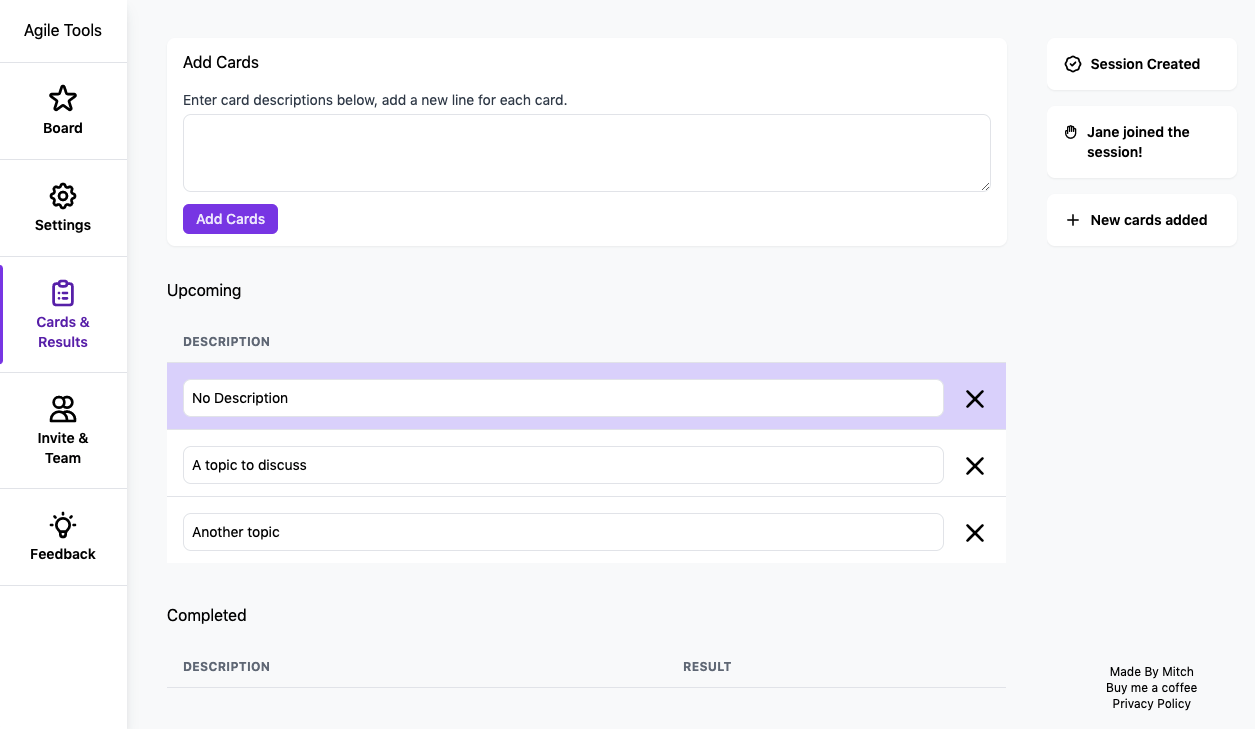This screenshot has width=1255, height=729.
Task: Open the Buy me a coffee link
Action: click(x=1152, y=688)
